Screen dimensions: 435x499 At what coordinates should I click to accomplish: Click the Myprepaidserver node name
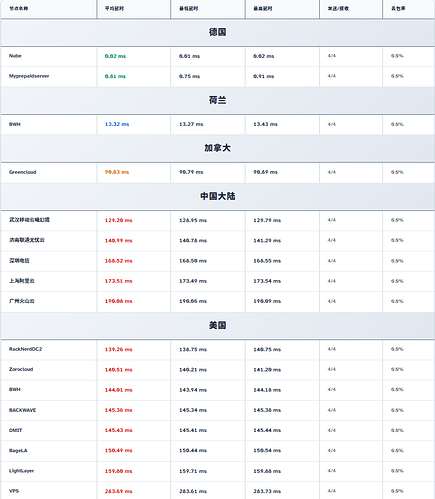(x=29, y=76)
